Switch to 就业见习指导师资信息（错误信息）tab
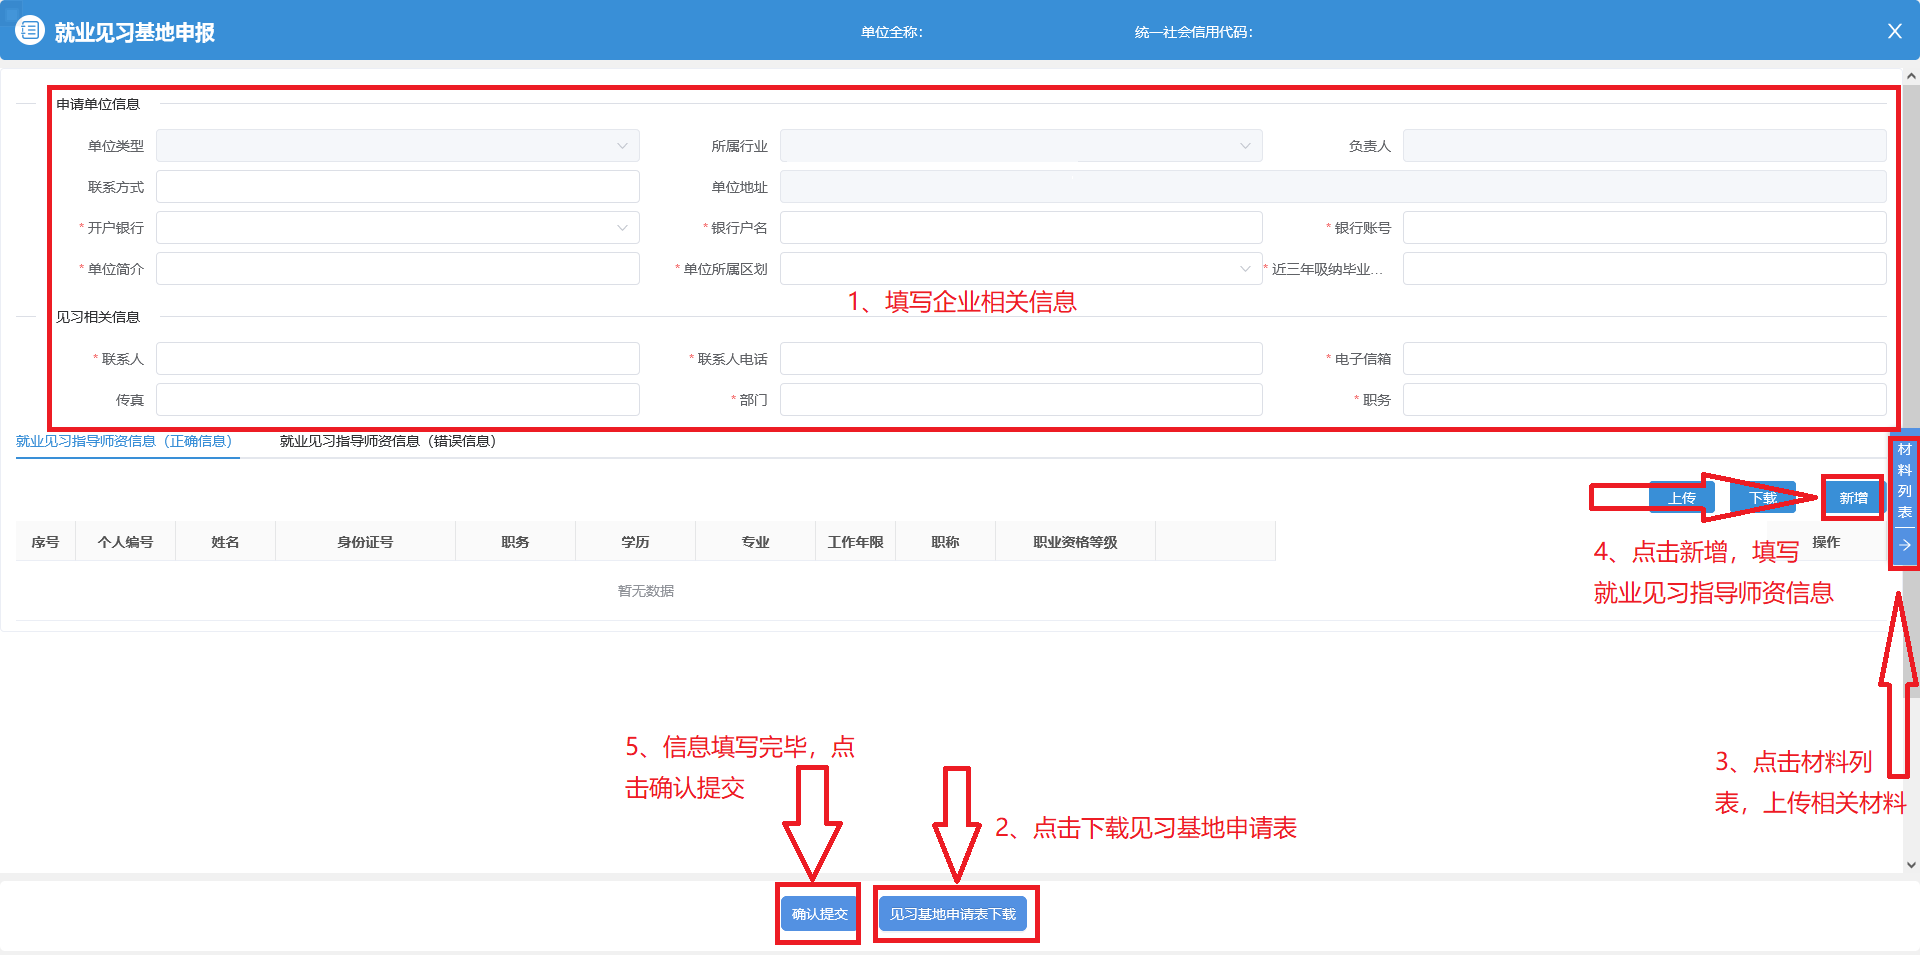 pos(388,441)
